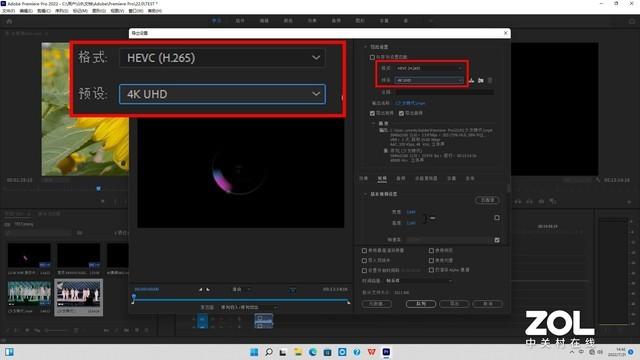Toggle the frame rate match source checkbox
640x360 pixels.
497,240
